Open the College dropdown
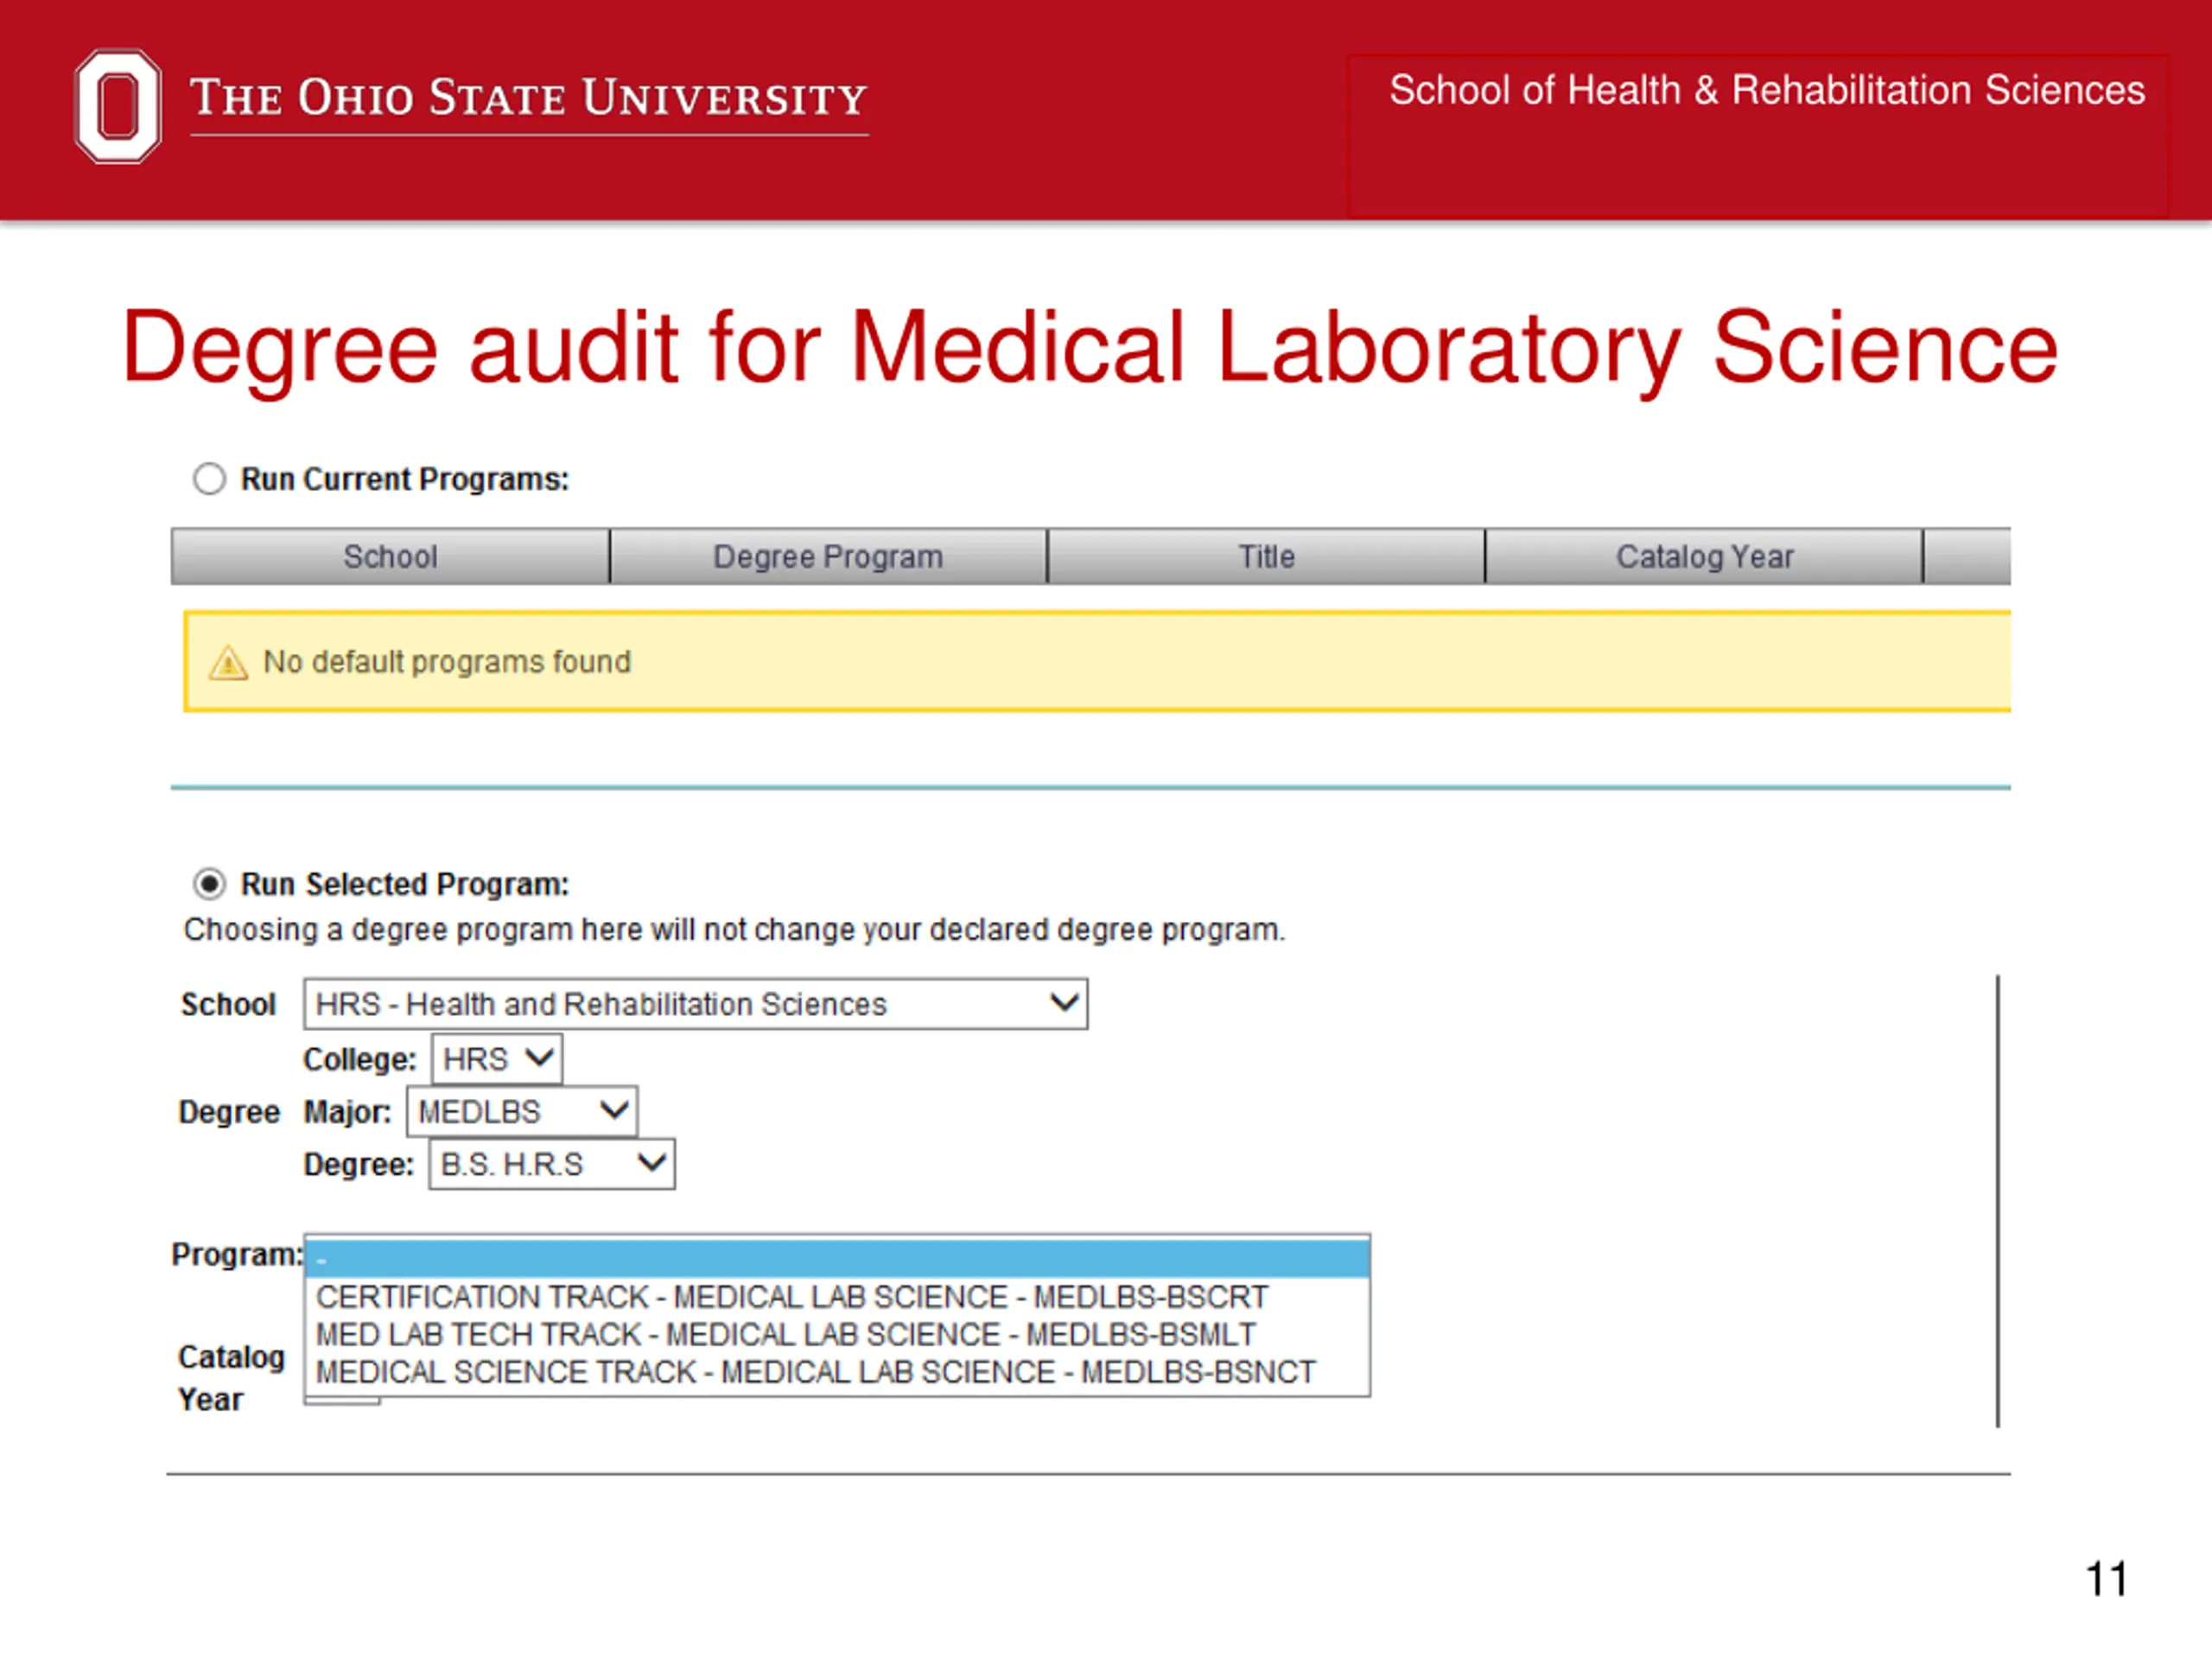This screenshot has height=1659, width=2212. (496, 1059)
